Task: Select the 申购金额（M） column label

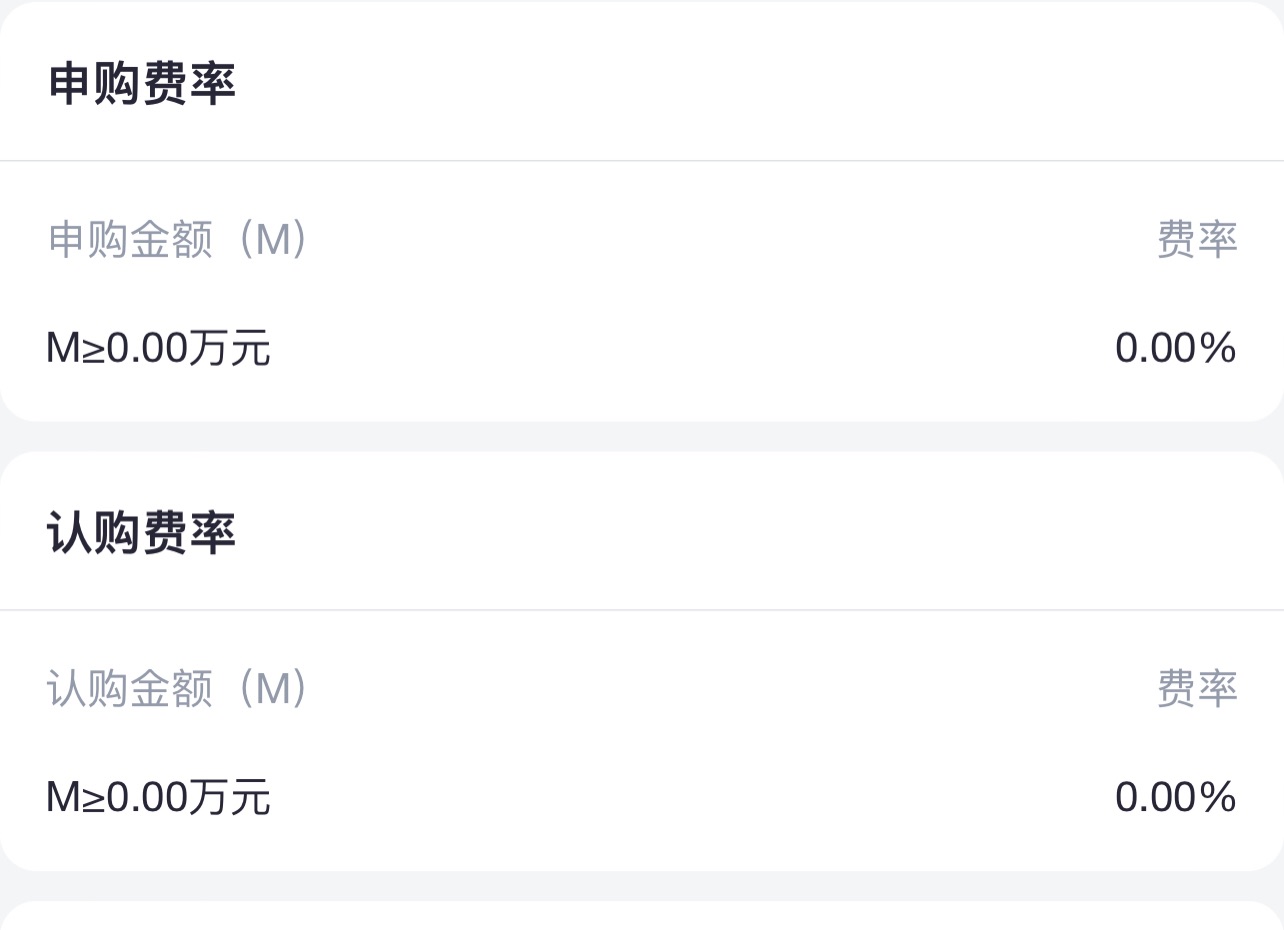Action: [x=177, y=240]
